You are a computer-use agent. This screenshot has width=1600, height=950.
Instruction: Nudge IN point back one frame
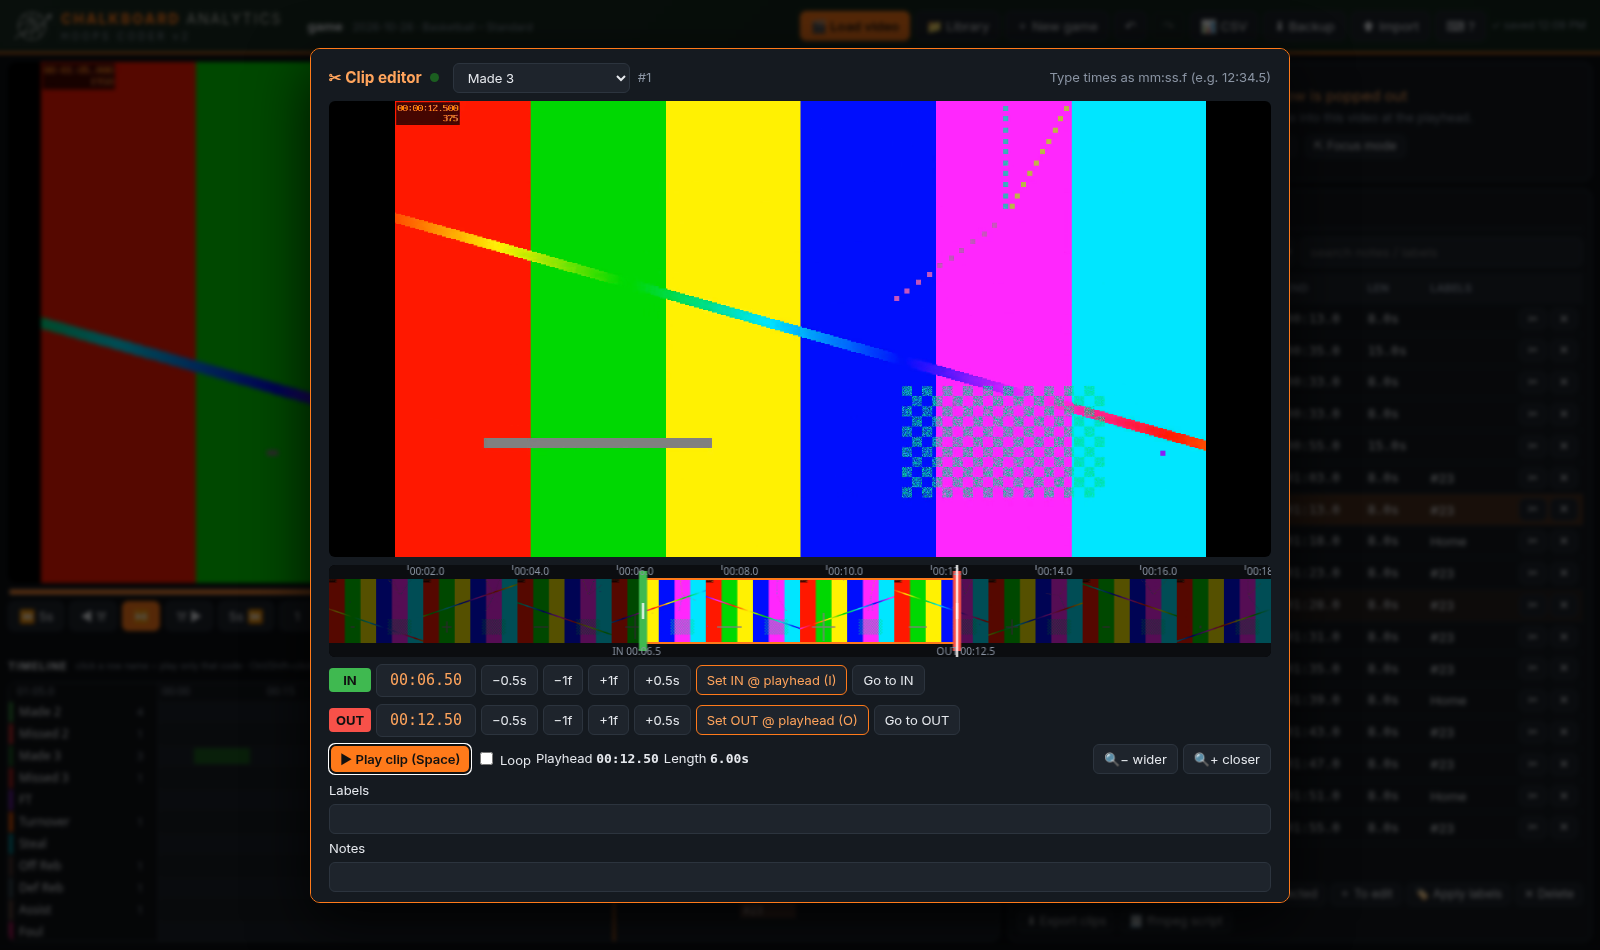[x=563, y=680]
